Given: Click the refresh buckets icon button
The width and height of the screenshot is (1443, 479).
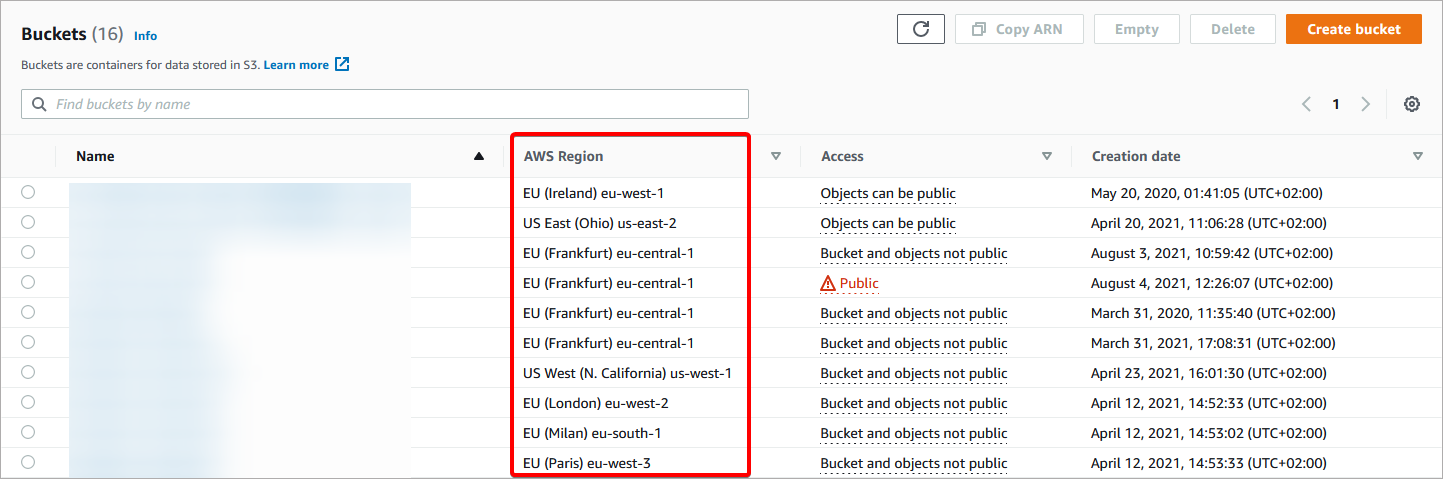Looking at the screenshot, I should click(921, 29).
